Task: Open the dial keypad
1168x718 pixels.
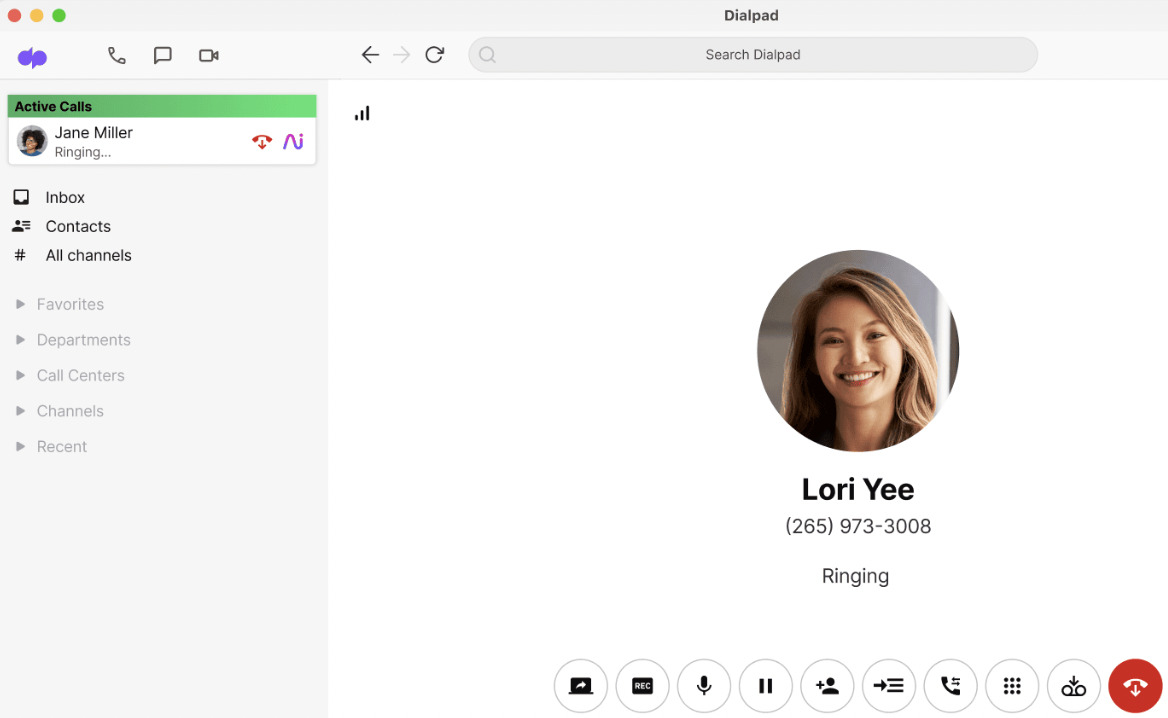Action: pyautogui.click(x=1012, y=686)
